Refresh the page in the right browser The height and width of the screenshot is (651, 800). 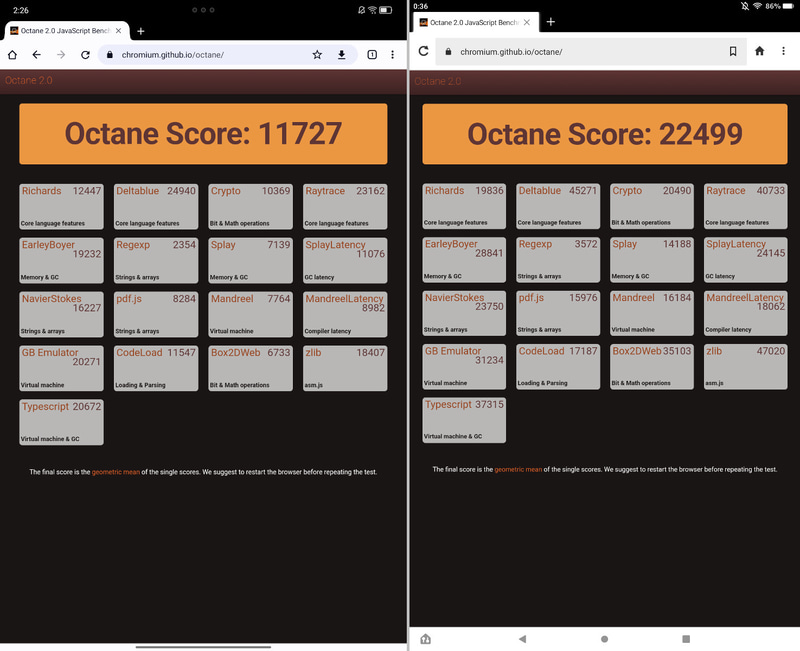(x=424, y=52)
